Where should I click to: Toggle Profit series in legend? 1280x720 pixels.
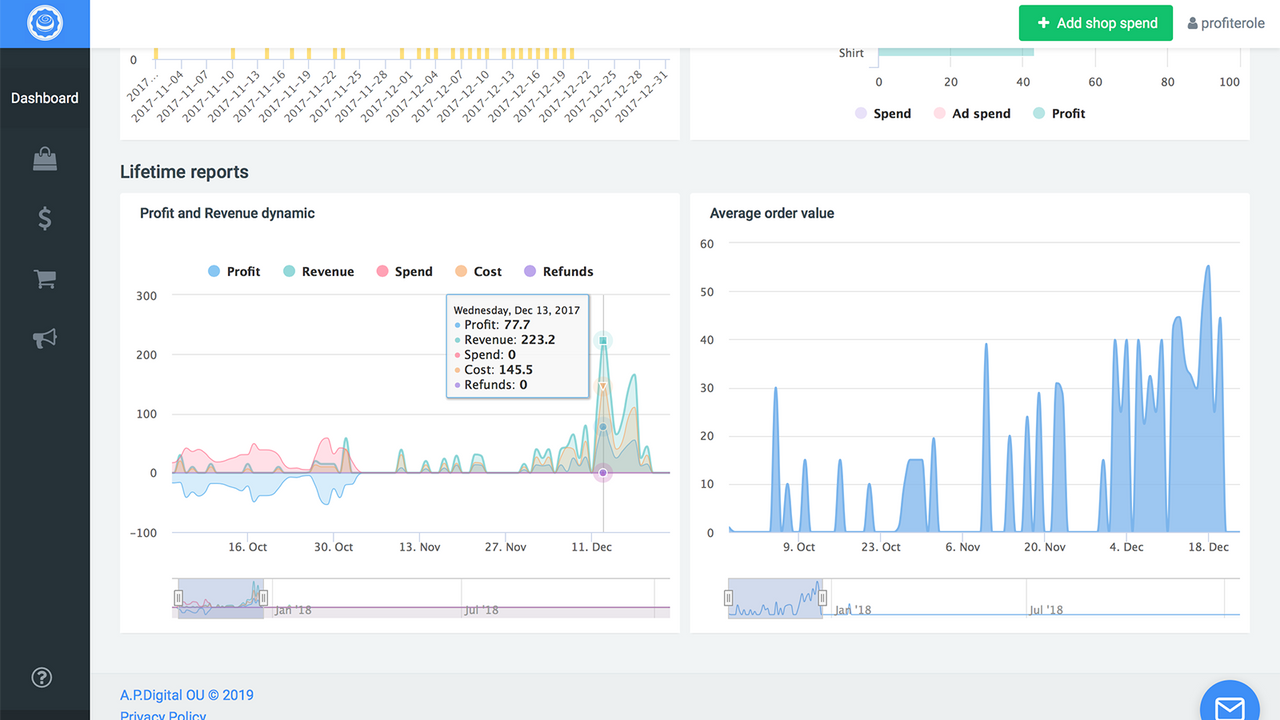234,271
